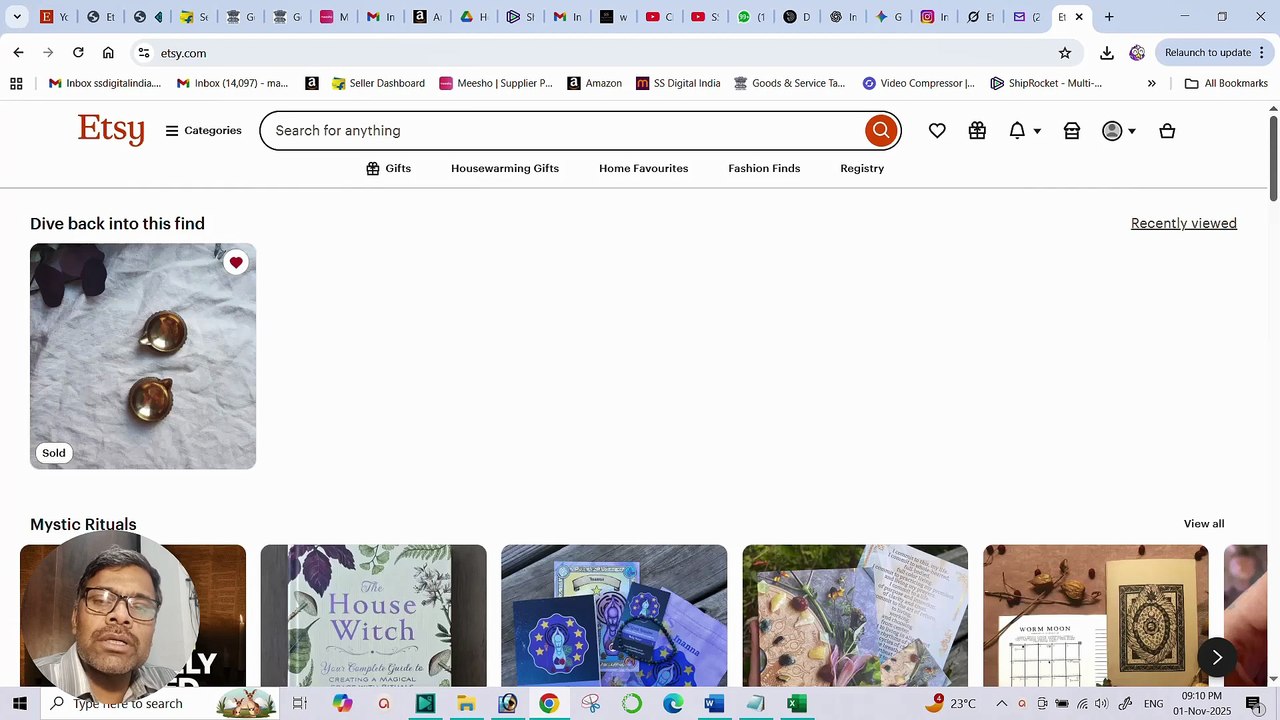The width and height of the screenshot is (1280, 720).
Task: Open the Video Compressor bookmark
Action: tap(918, 83)
